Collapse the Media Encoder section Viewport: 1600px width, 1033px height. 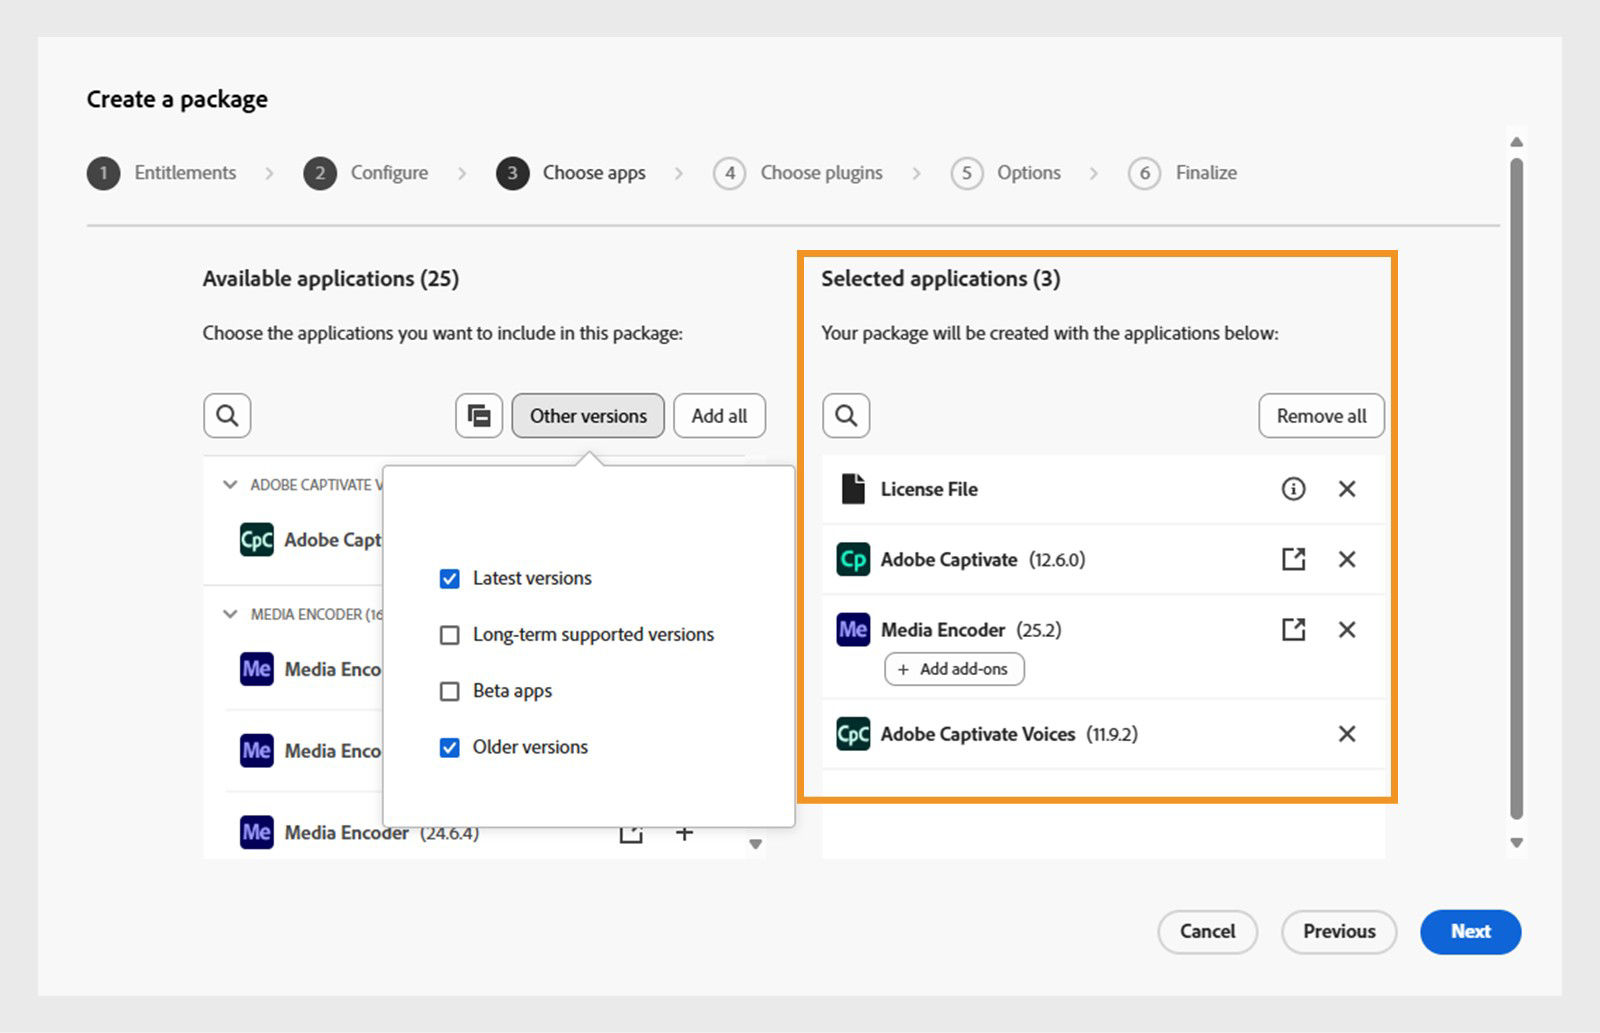[229, 614]
